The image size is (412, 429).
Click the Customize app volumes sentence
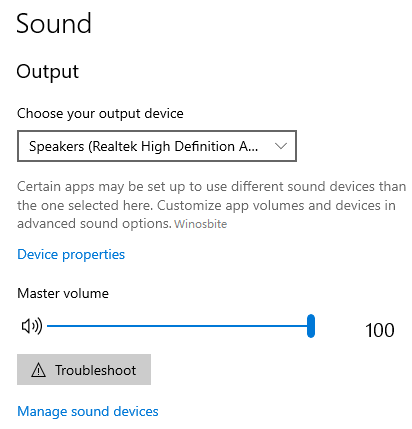coord(276,205)
